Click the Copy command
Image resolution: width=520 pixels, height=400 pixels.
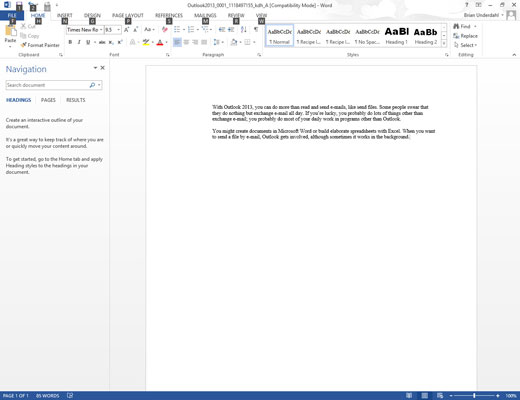click(x=30, y=36)
